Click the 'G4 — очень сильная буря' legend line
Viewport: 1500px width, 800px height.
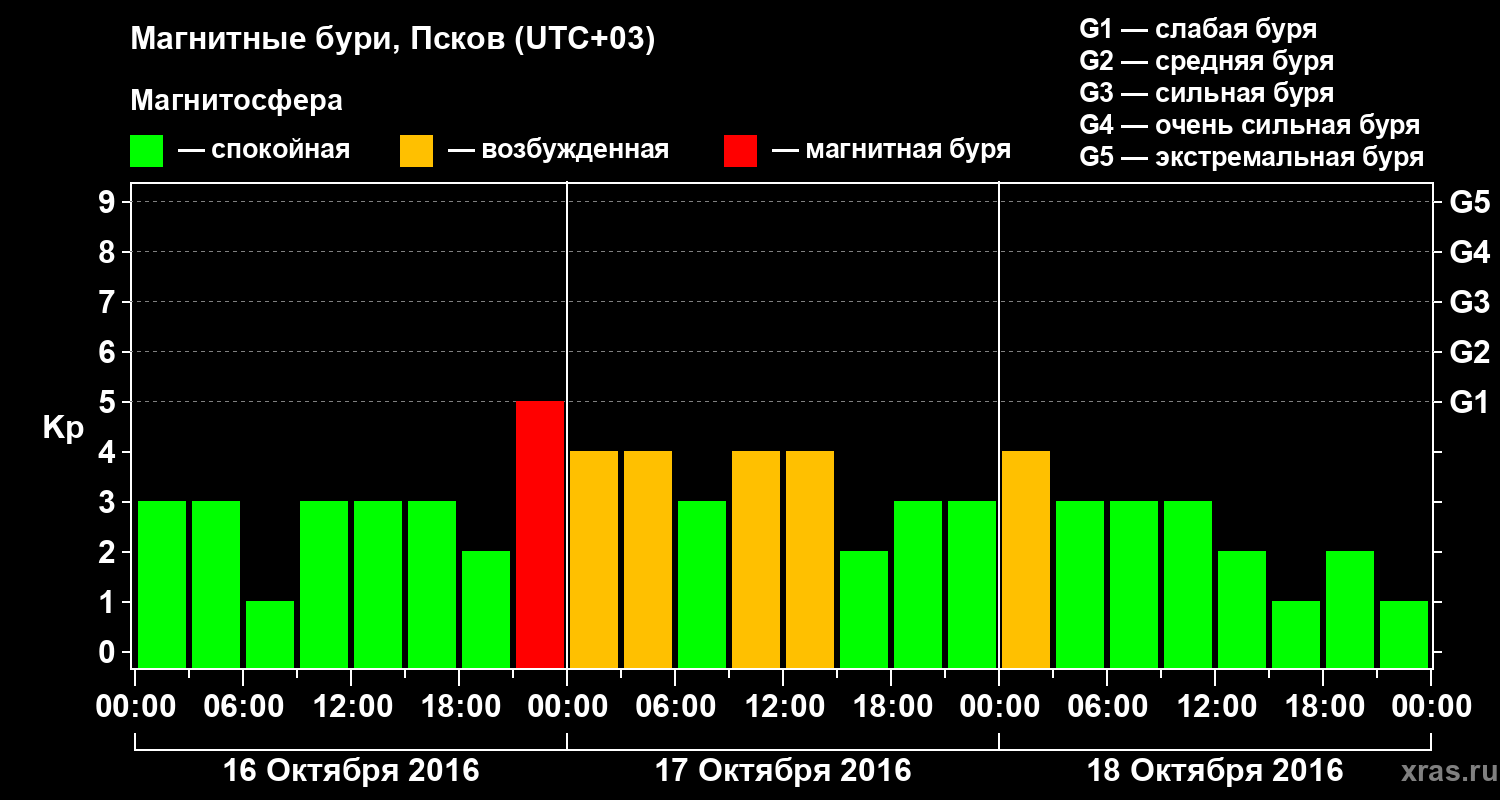click(1249, 125)
